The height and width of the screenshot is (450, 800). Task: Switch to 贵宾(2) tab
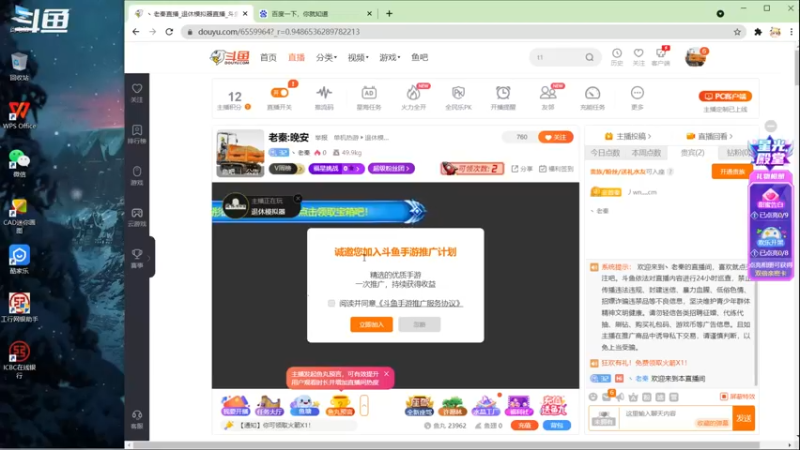[x=692, y=153]
